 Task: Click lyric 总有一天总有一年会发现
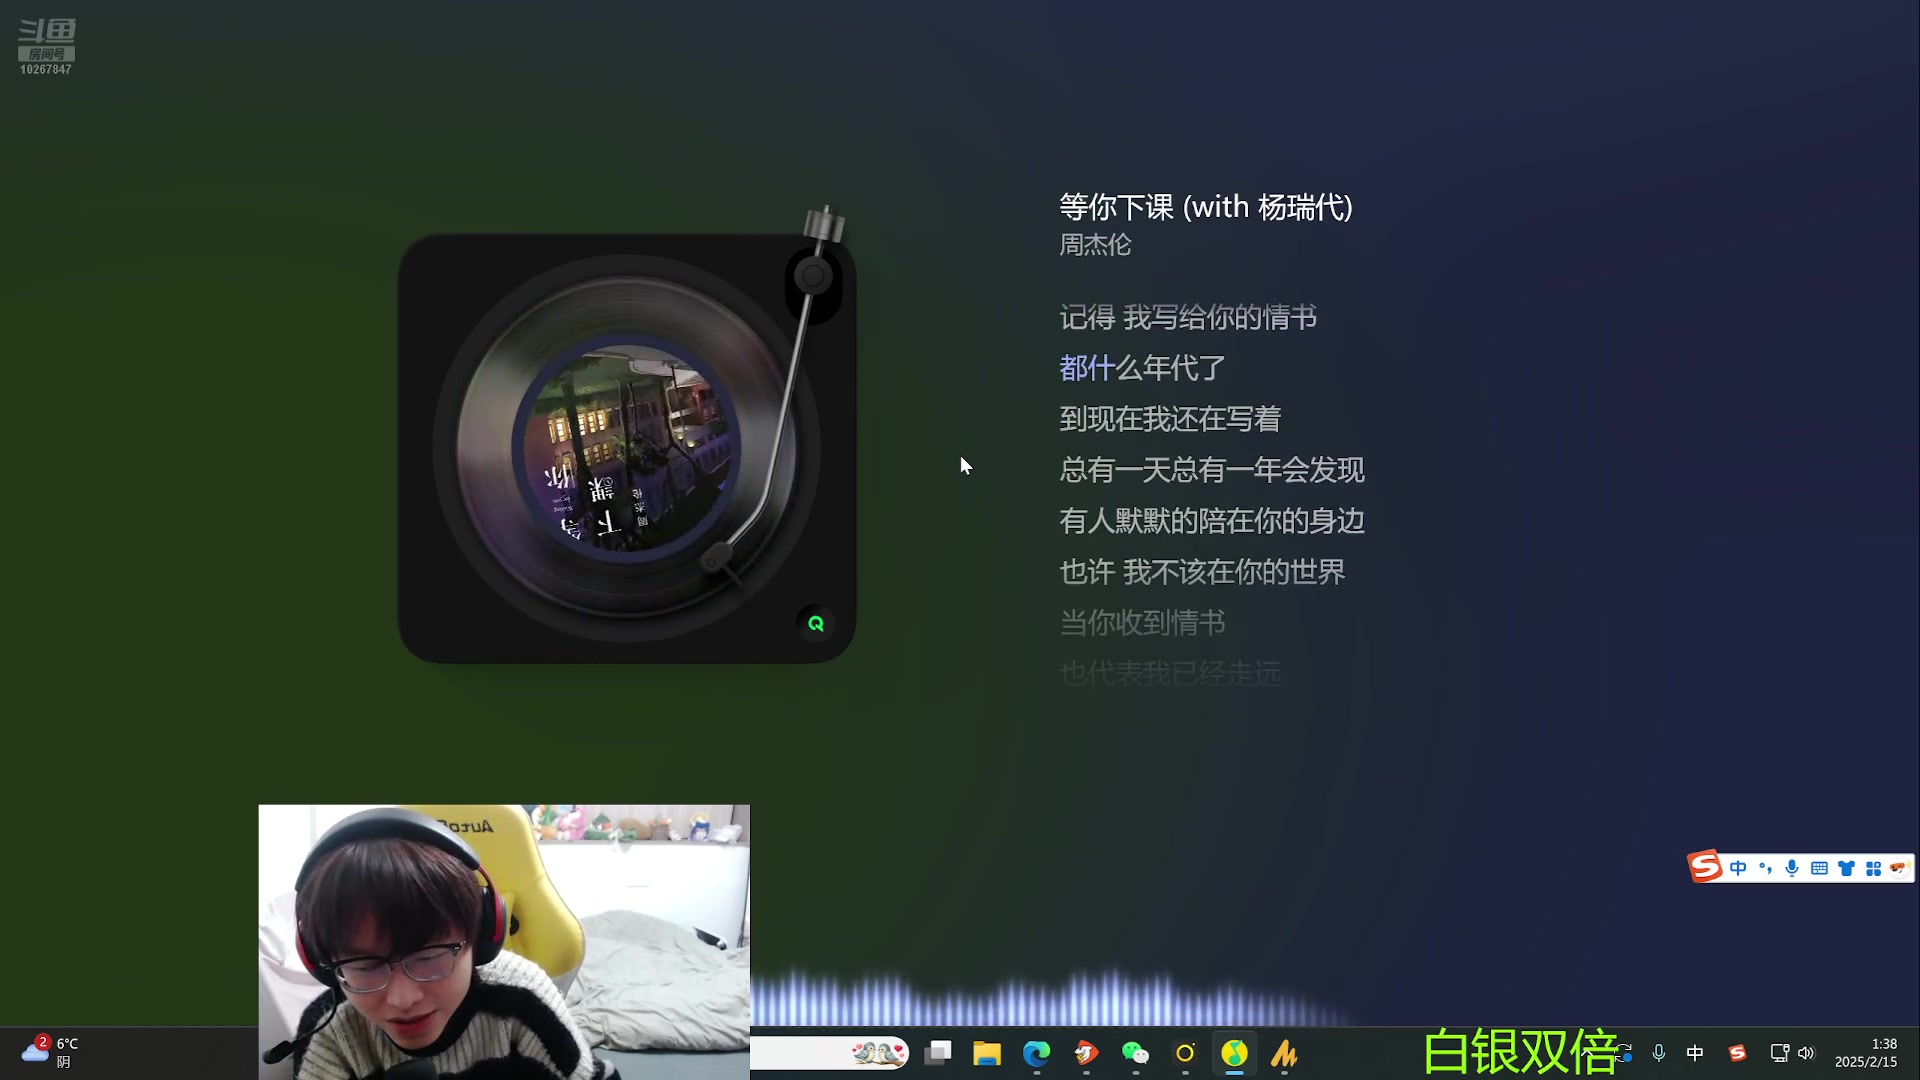coord(1212,470)
